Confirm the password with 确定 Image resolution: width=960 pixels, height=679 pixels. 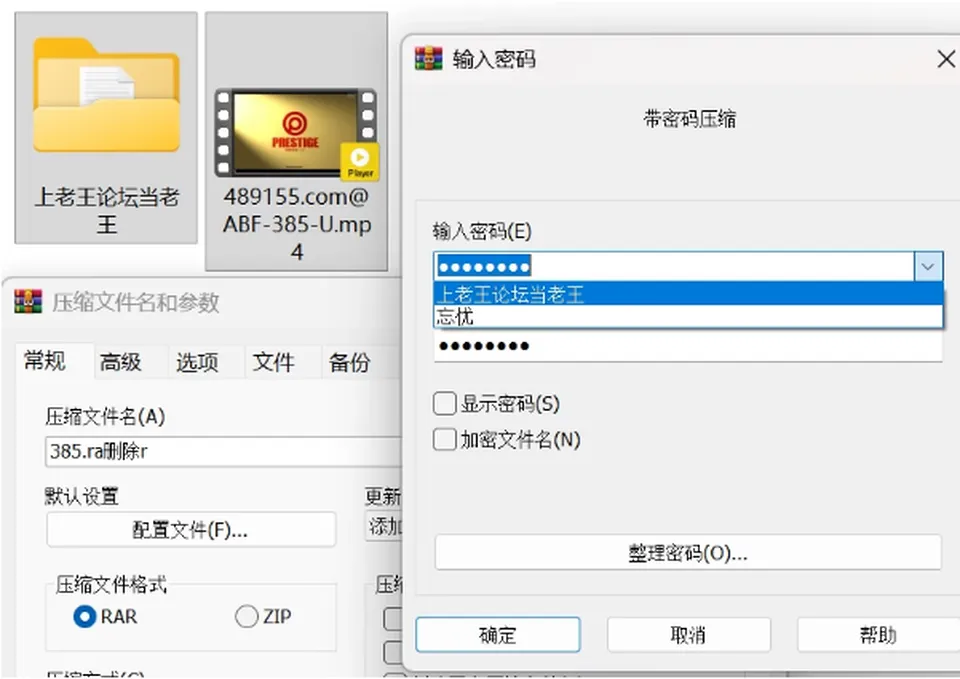coord(498,634)
